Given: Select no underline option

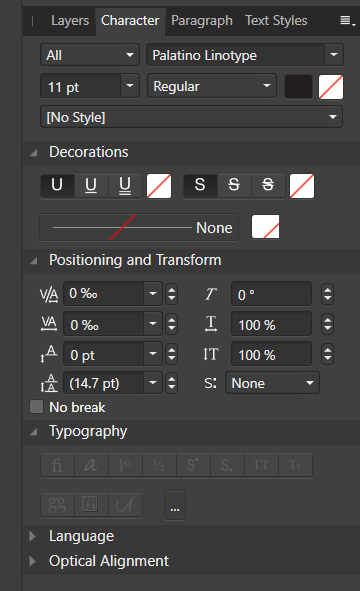Looking at the screenshot, I should (57, 185).
